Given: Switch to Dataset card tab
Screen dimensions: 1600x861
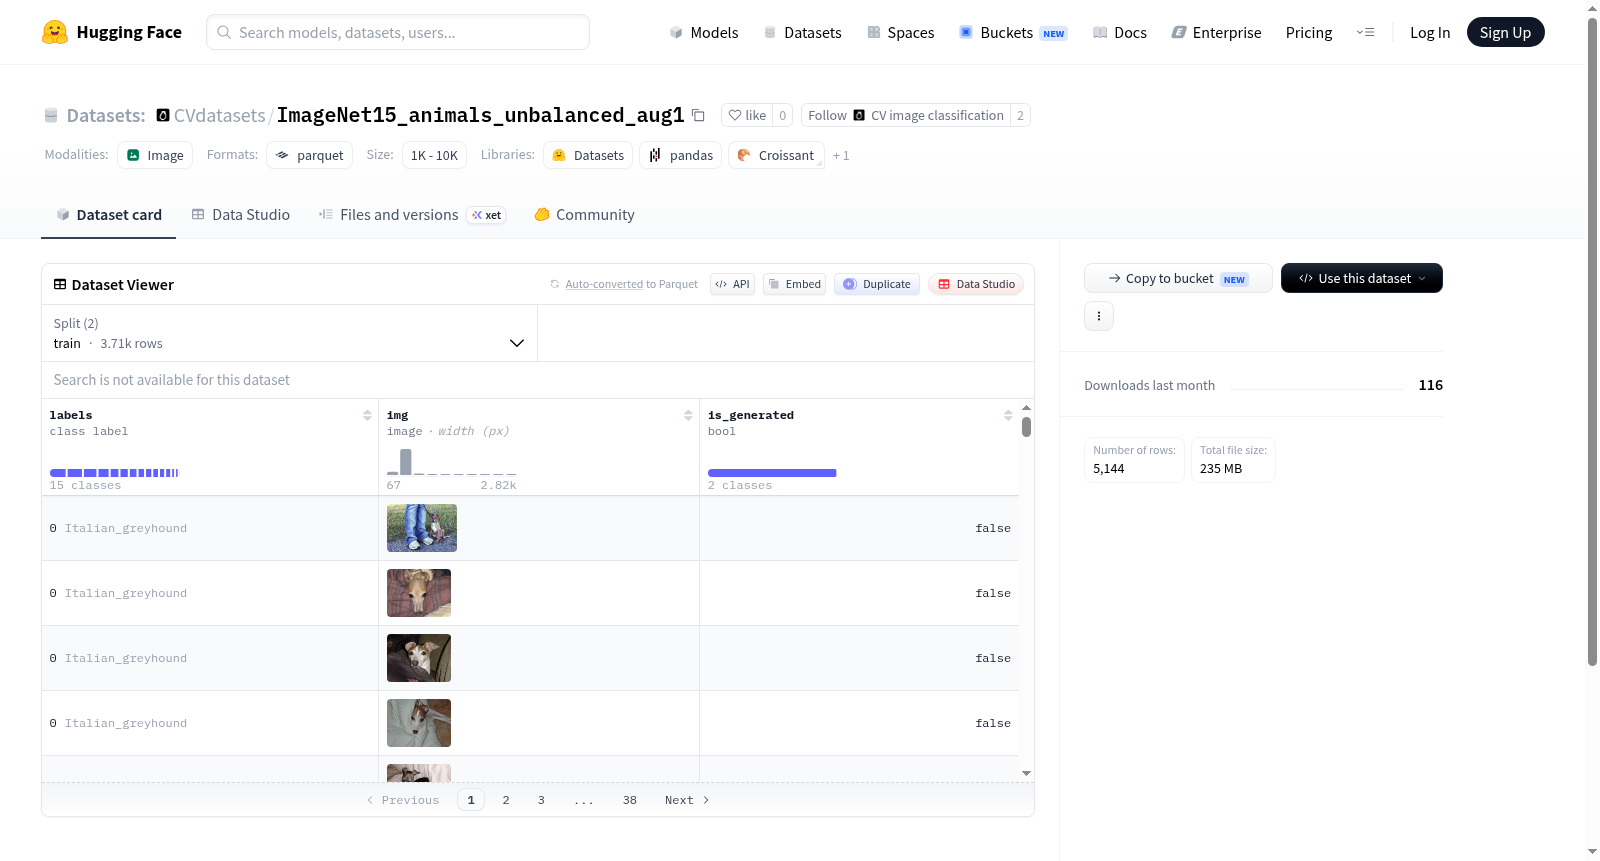Looking at the screenshot, I should 108,214.
